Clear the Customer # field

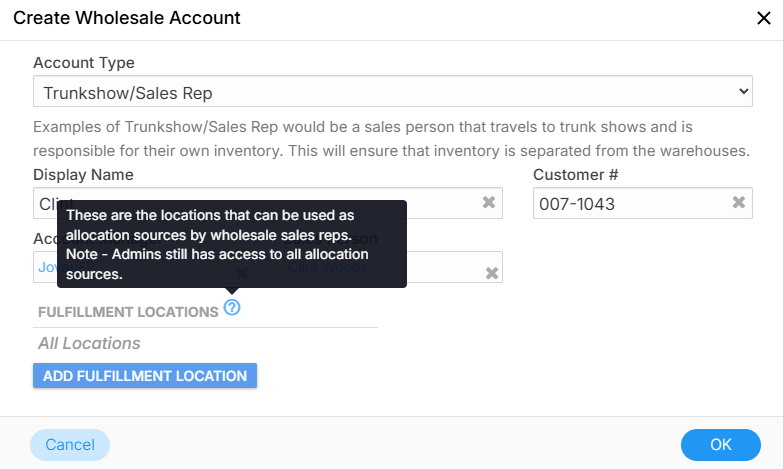739,202
